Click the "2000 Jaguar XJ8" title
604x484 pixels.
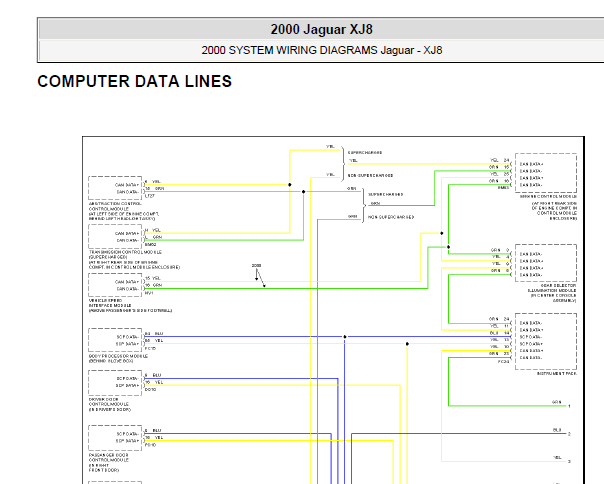point(321,29)
